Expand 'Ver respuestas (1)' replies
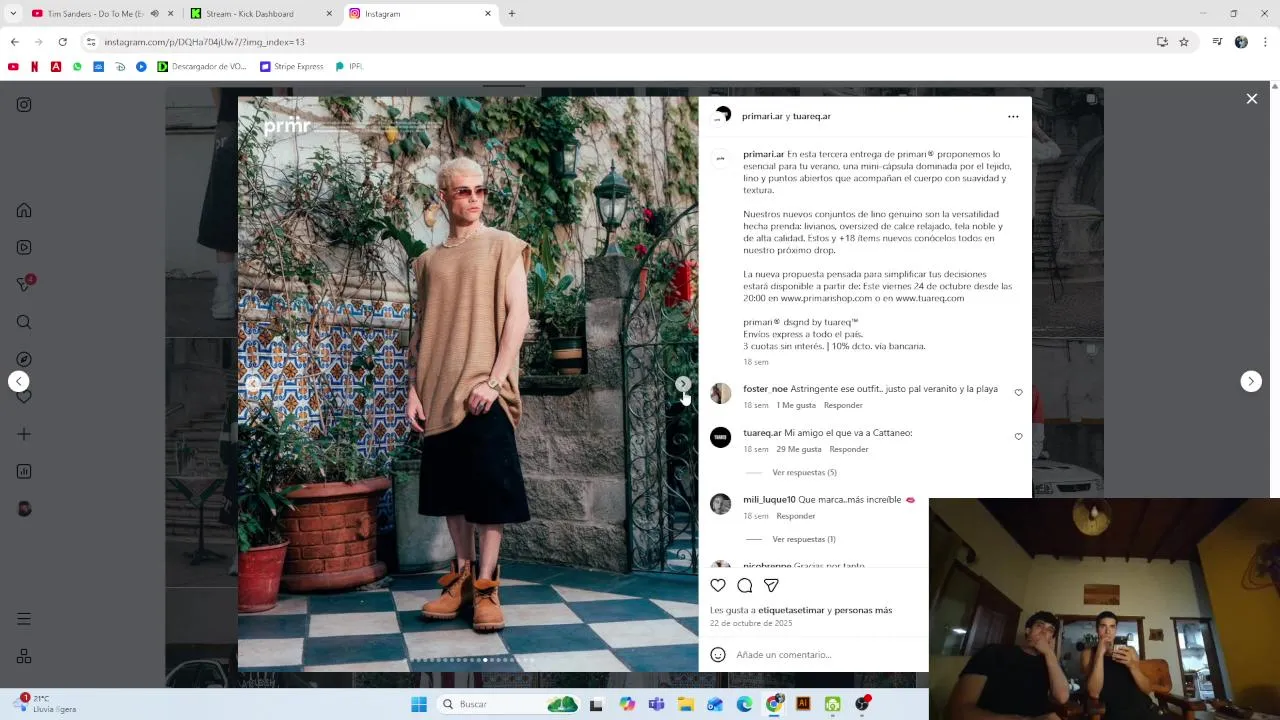 tap(804, 539)
